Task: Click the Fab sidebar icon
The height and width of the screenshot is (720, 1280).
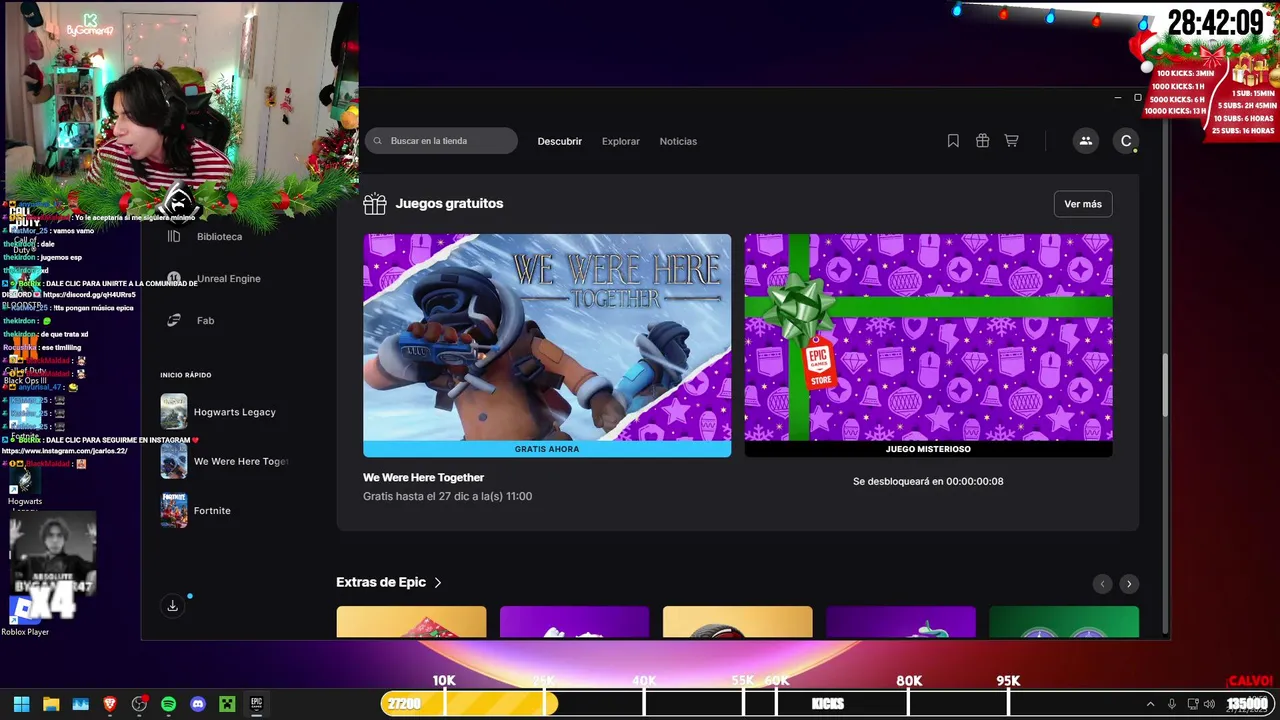Action: point(174,320)
